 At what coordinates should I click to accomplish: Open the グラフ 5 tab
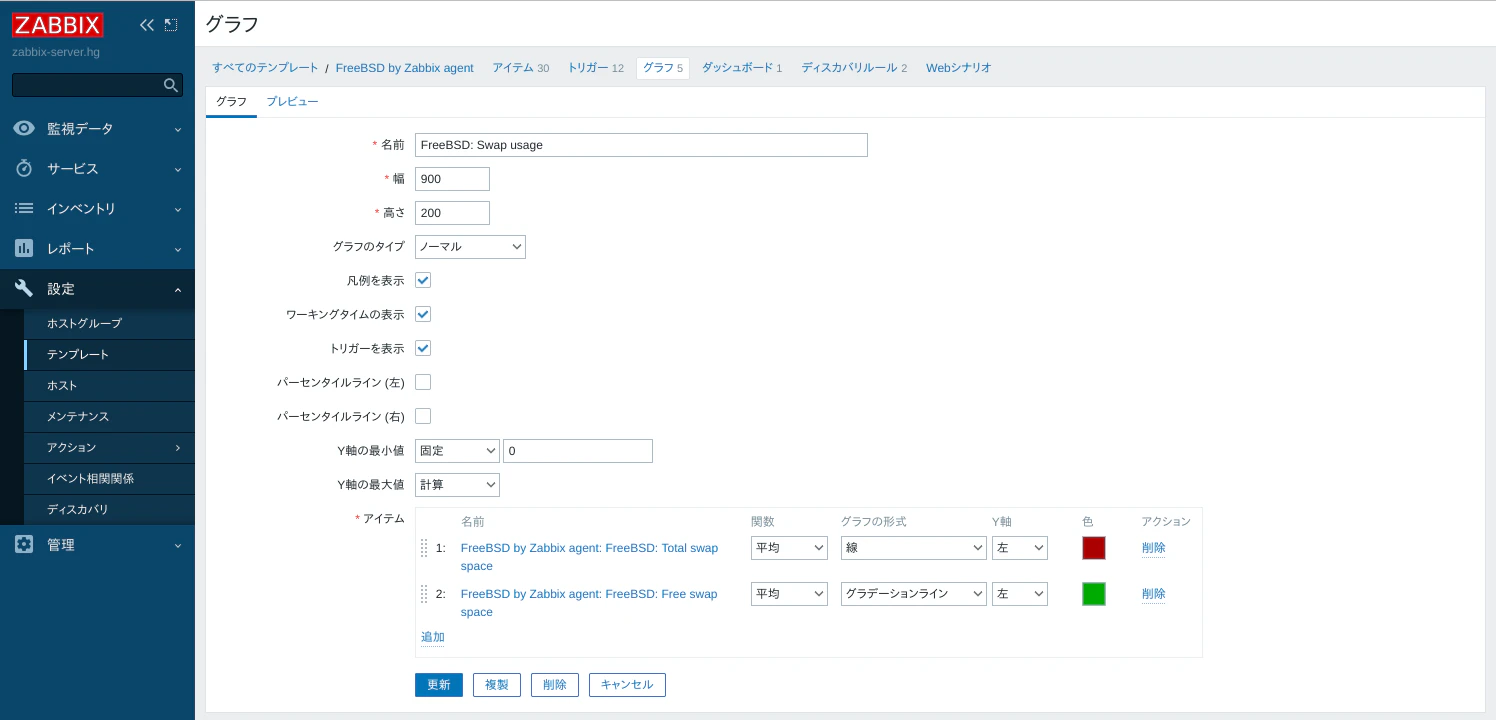point(663,68)
